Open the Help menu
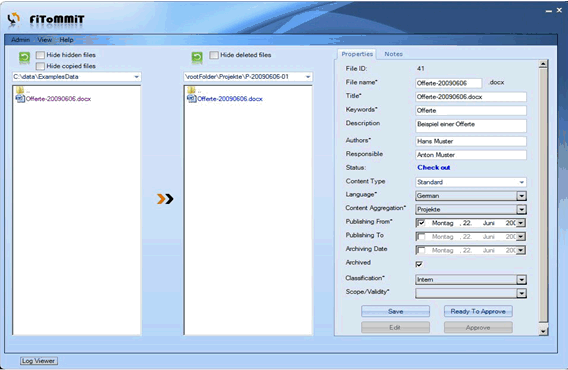The image size is (568, 370). (x=66, y=40)
